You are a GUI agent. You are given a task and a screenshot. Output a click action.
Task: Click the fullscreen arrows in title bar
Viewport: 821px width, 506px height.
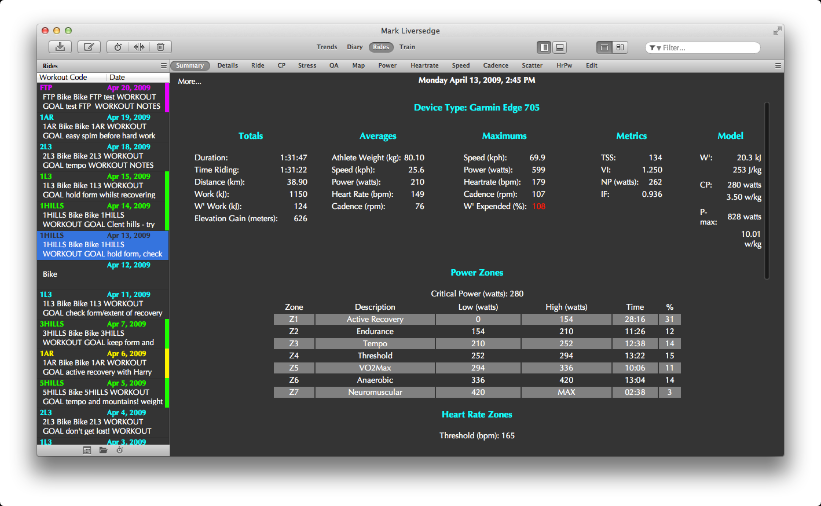[x=778, y=31]
